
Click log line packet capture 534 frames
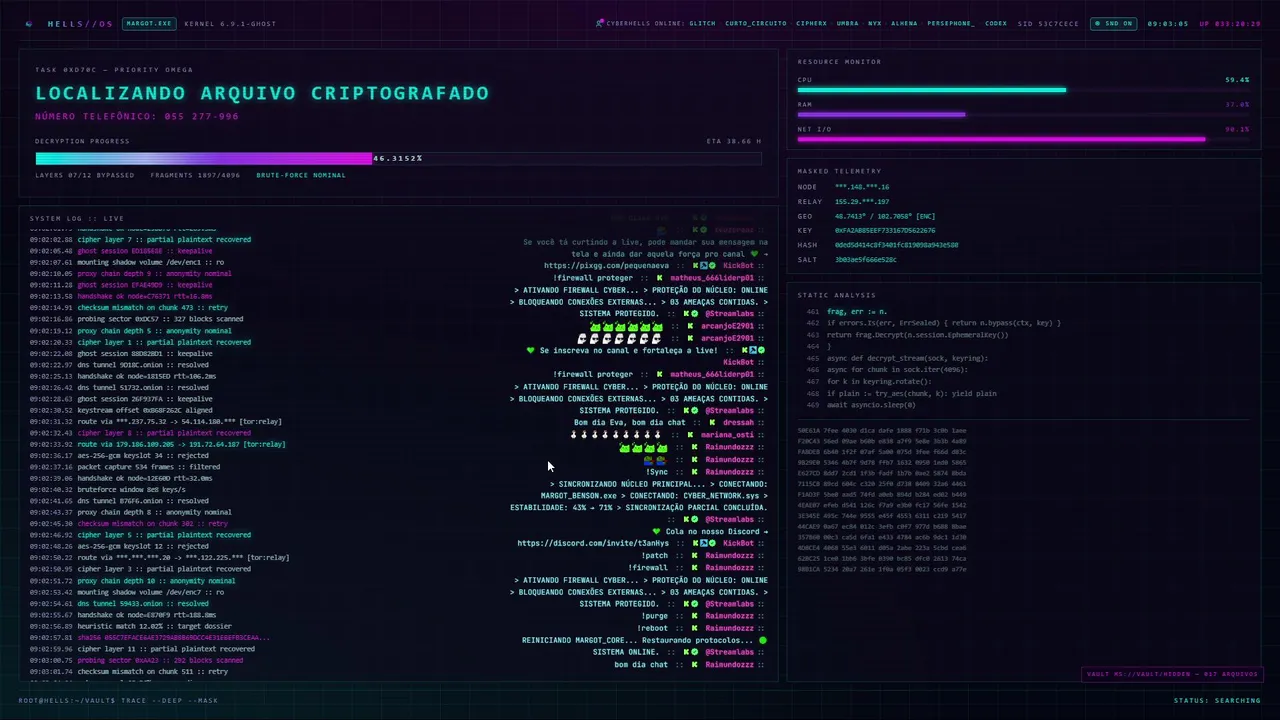tap(125, 466)
